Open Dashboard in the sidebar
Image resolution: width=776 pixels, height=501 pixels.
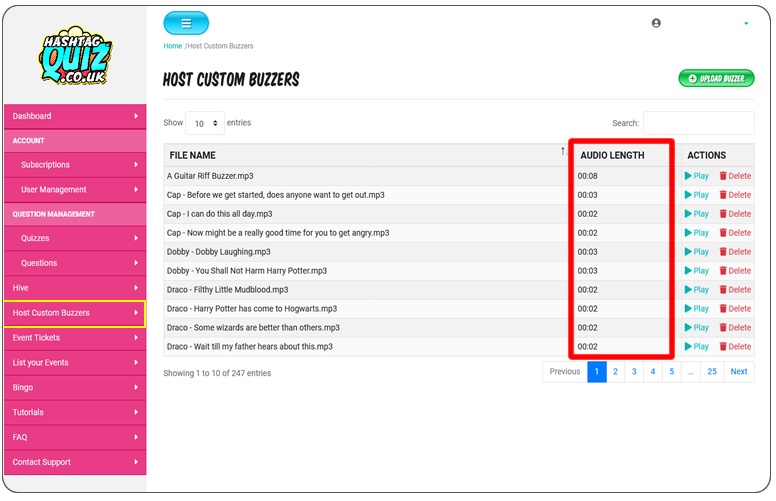tap(75, 116)
